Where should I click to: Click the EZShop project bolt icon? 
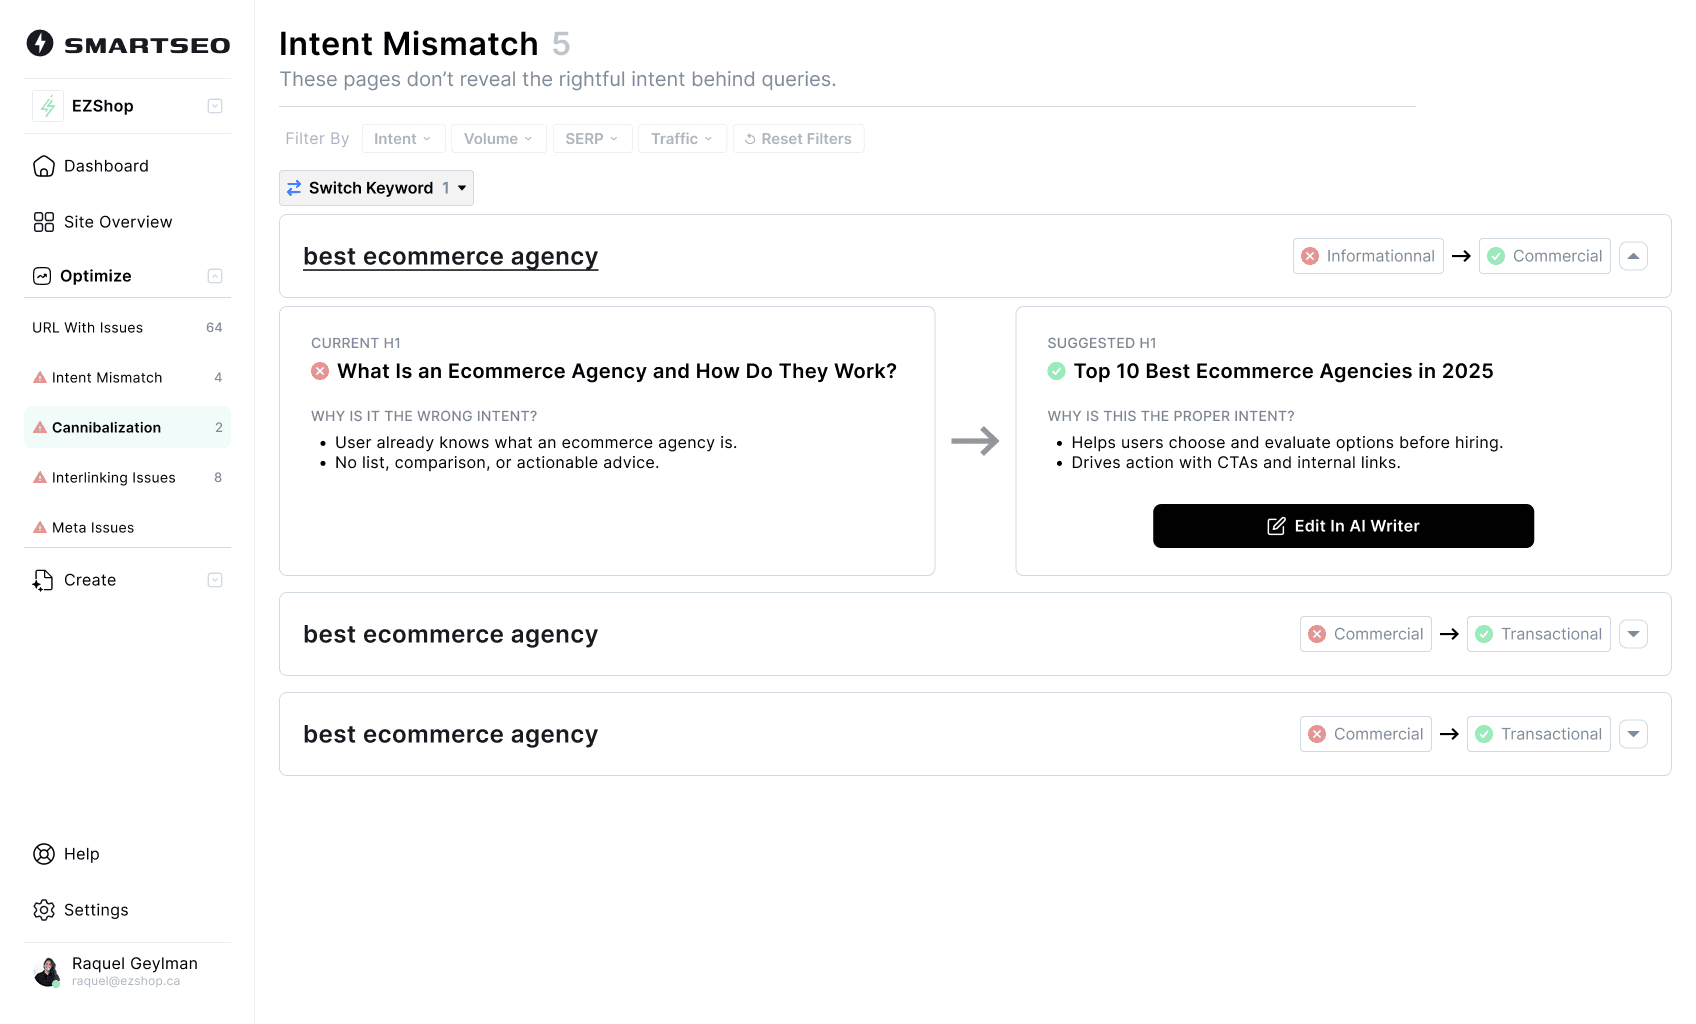[48, 106]
